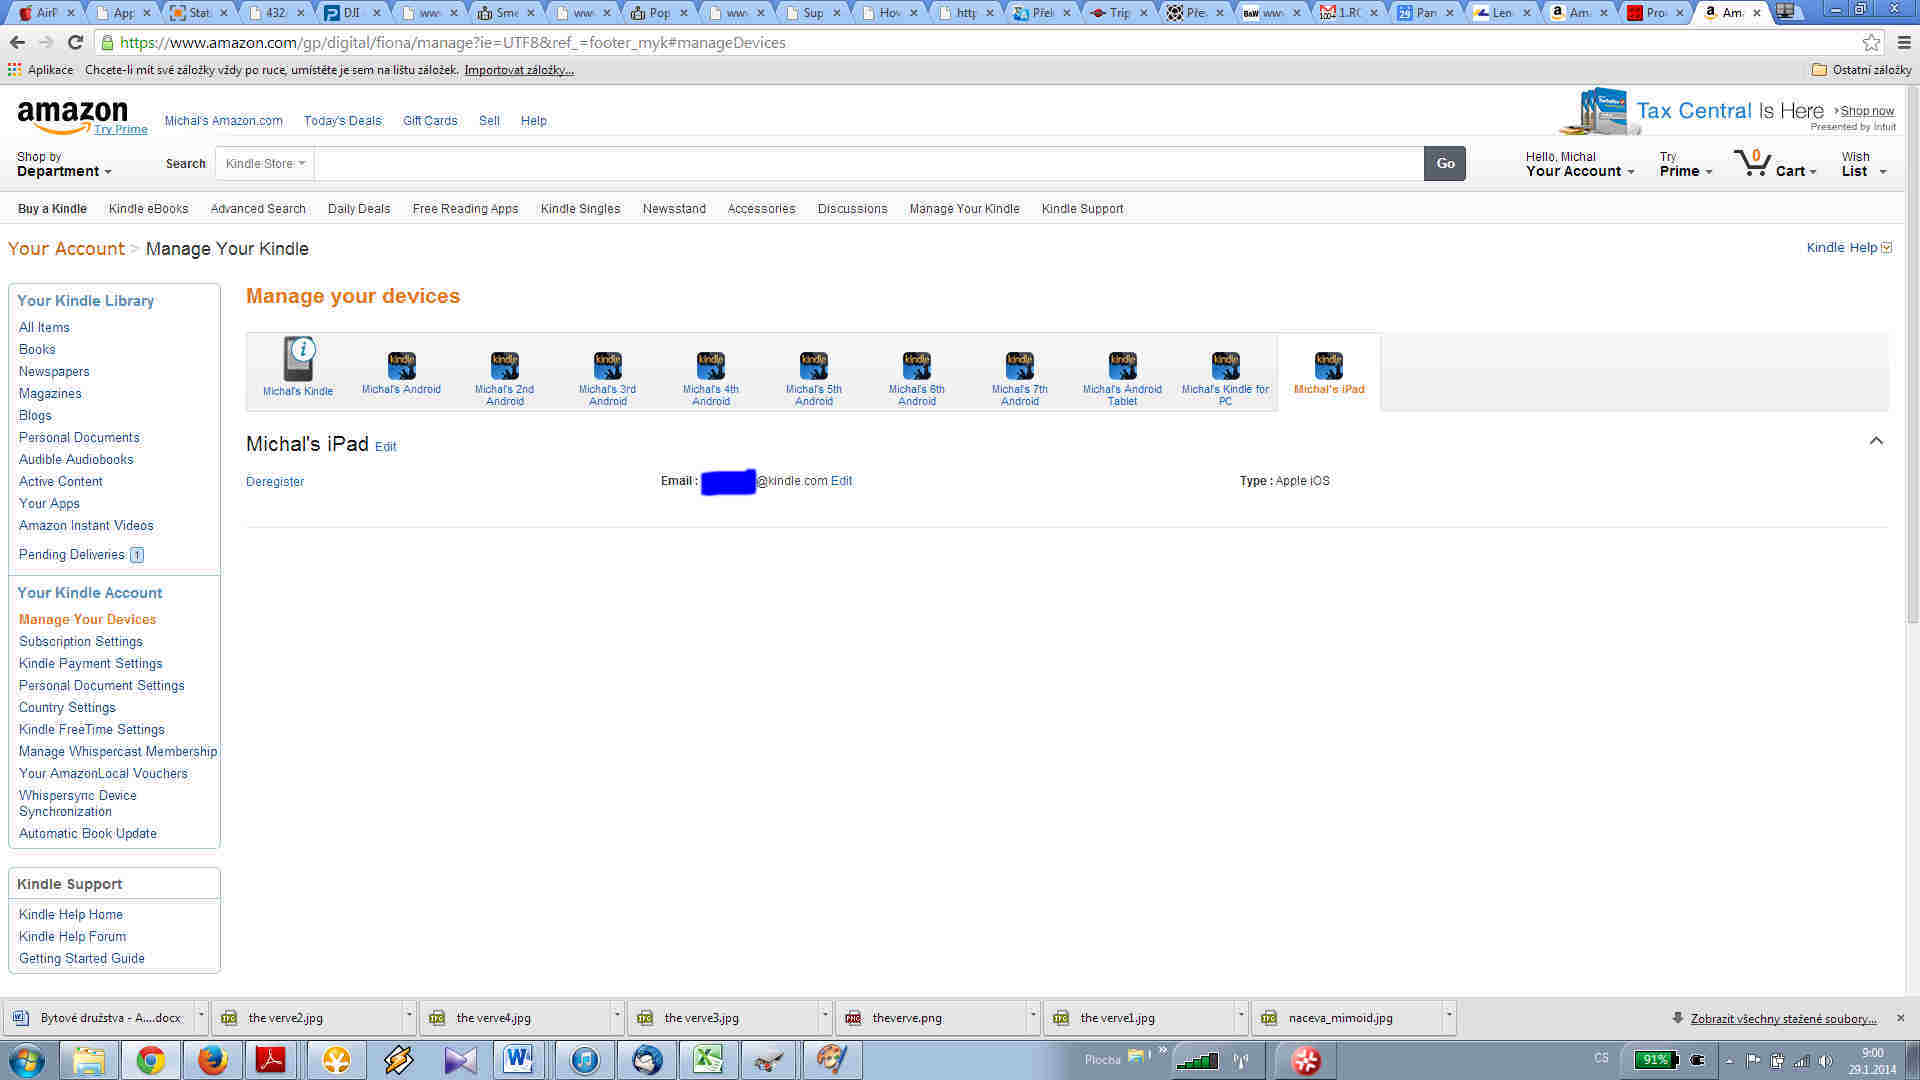Open Gift Cards link
This screenshot has height=1080, width=1920.
[430, 121]
